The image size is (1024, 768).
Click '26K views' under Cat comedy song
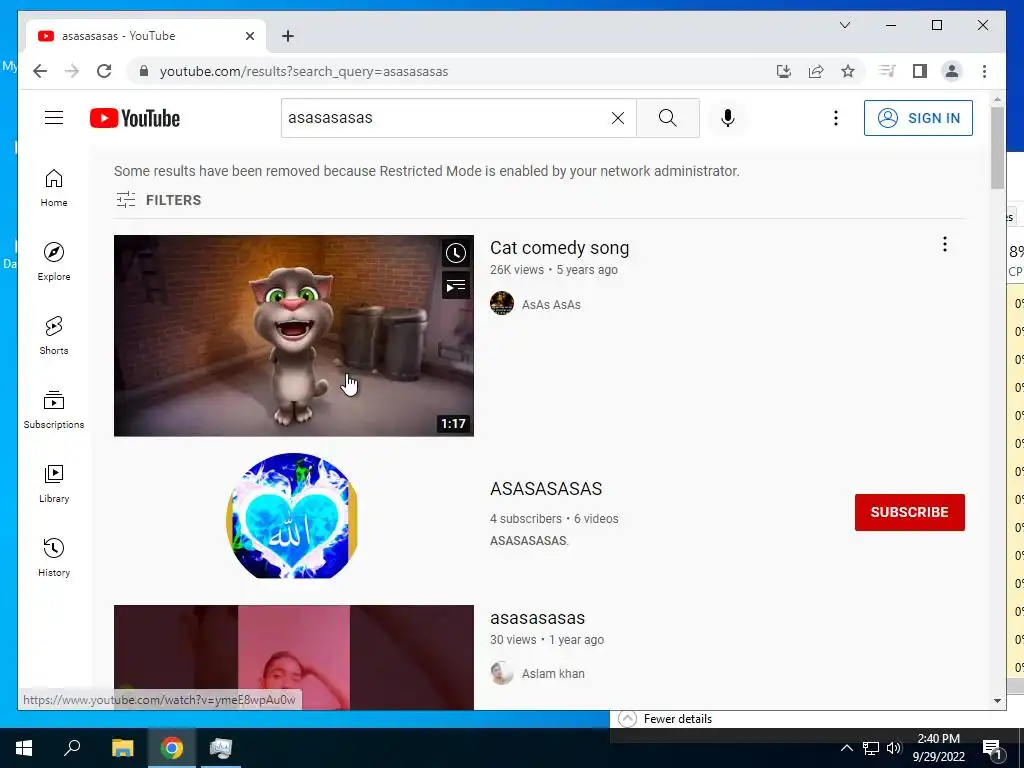pos(517,270)
